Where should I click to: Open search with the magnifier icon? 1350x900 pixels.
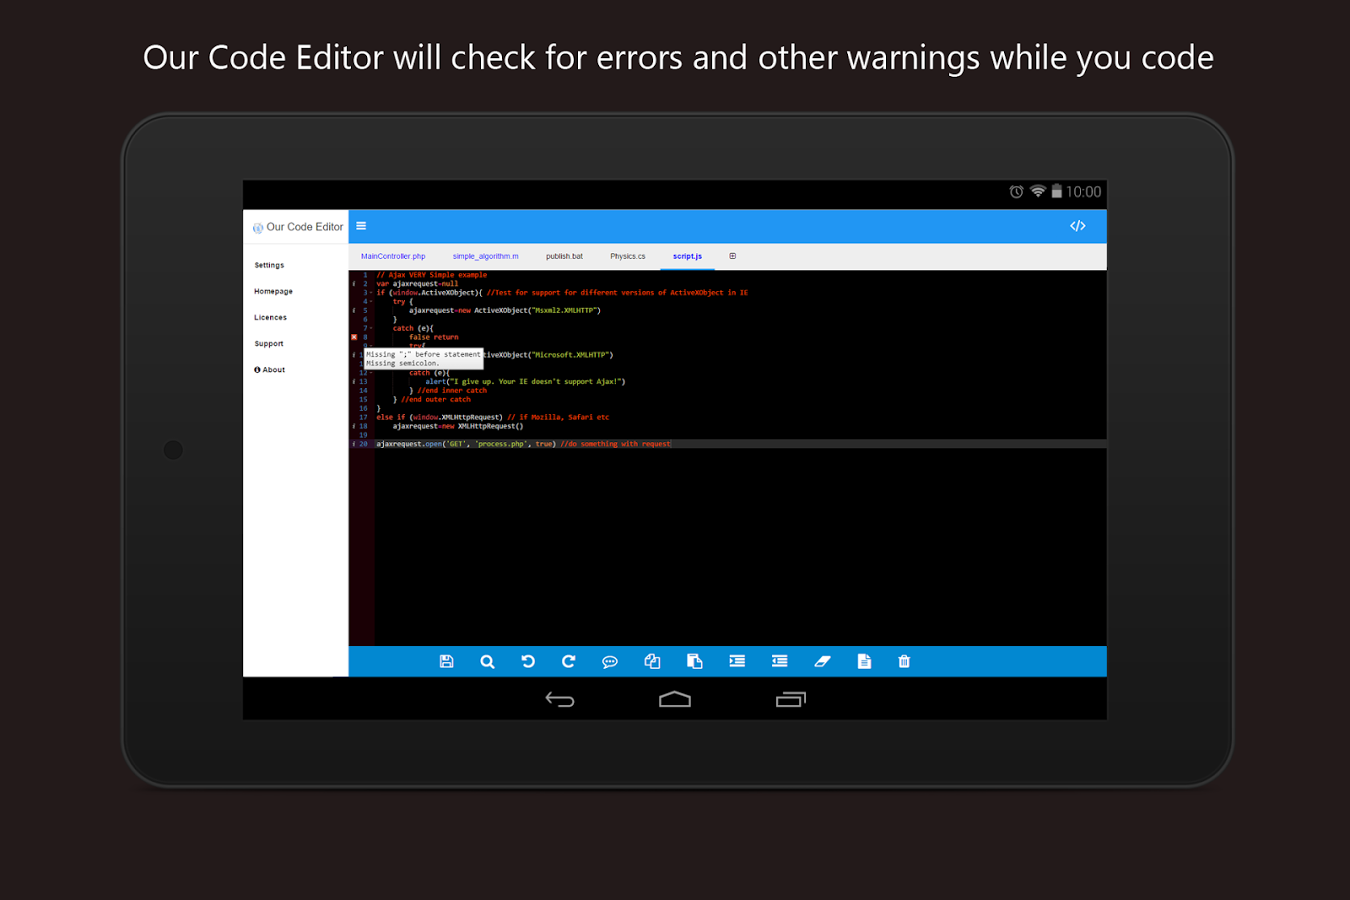487,661
